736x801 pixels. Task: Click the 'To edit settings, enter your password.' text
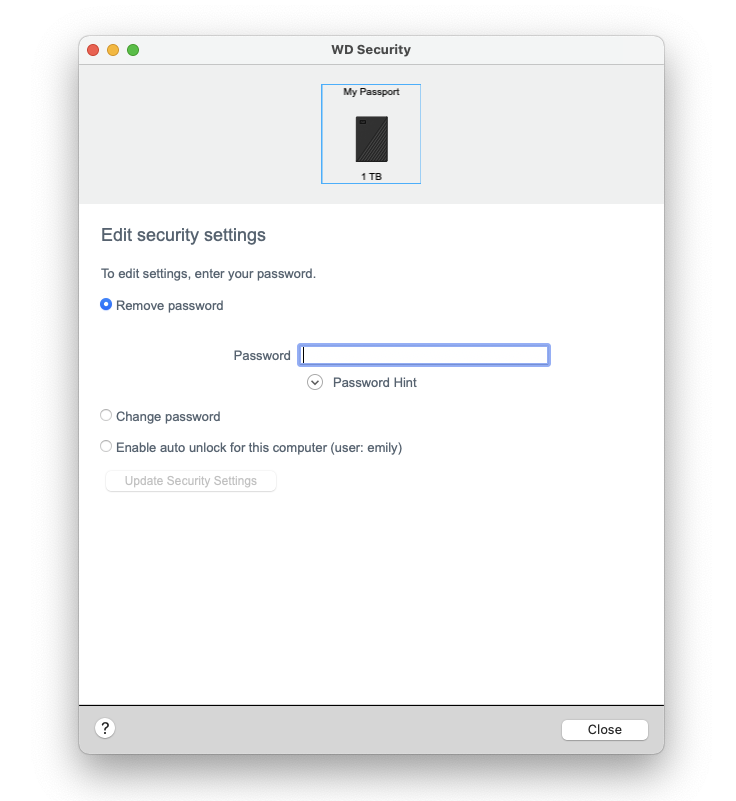(x=208, y=274)
